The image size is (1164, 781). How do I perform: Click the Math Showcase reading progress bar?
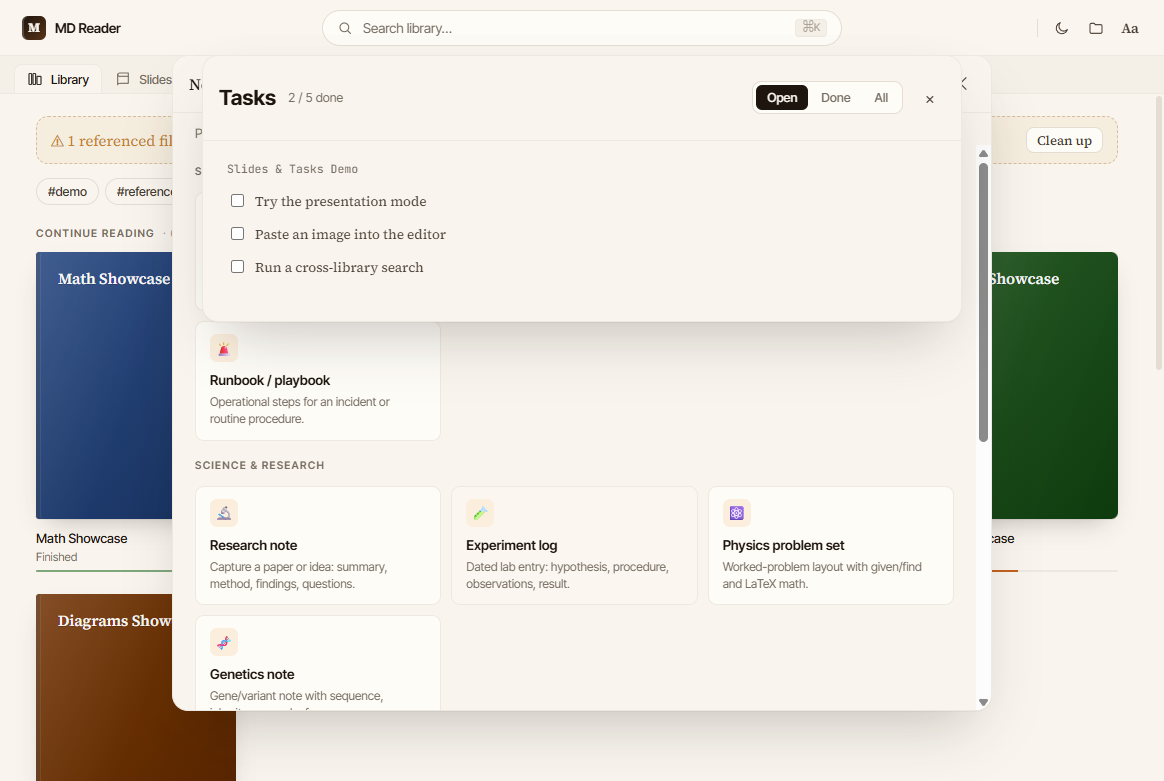(x=104, y=571)
